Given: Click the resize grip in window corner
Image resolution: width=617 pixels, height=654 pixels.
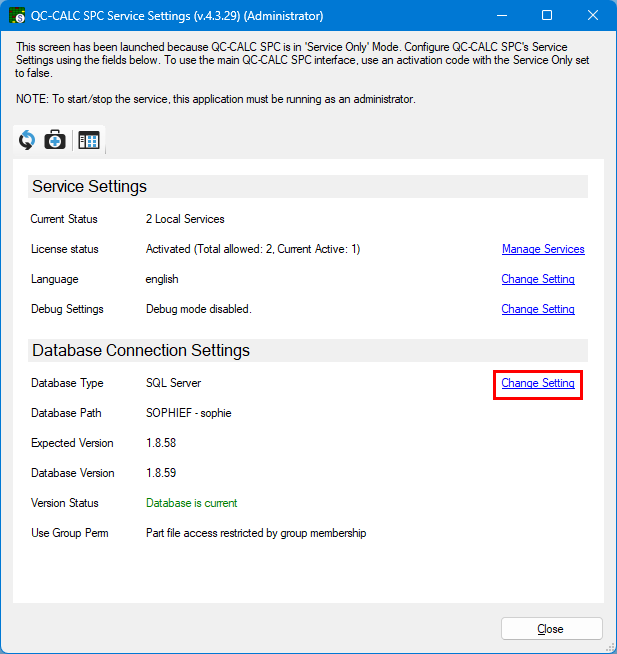Looking at the screenshot, I should point(610,649).
